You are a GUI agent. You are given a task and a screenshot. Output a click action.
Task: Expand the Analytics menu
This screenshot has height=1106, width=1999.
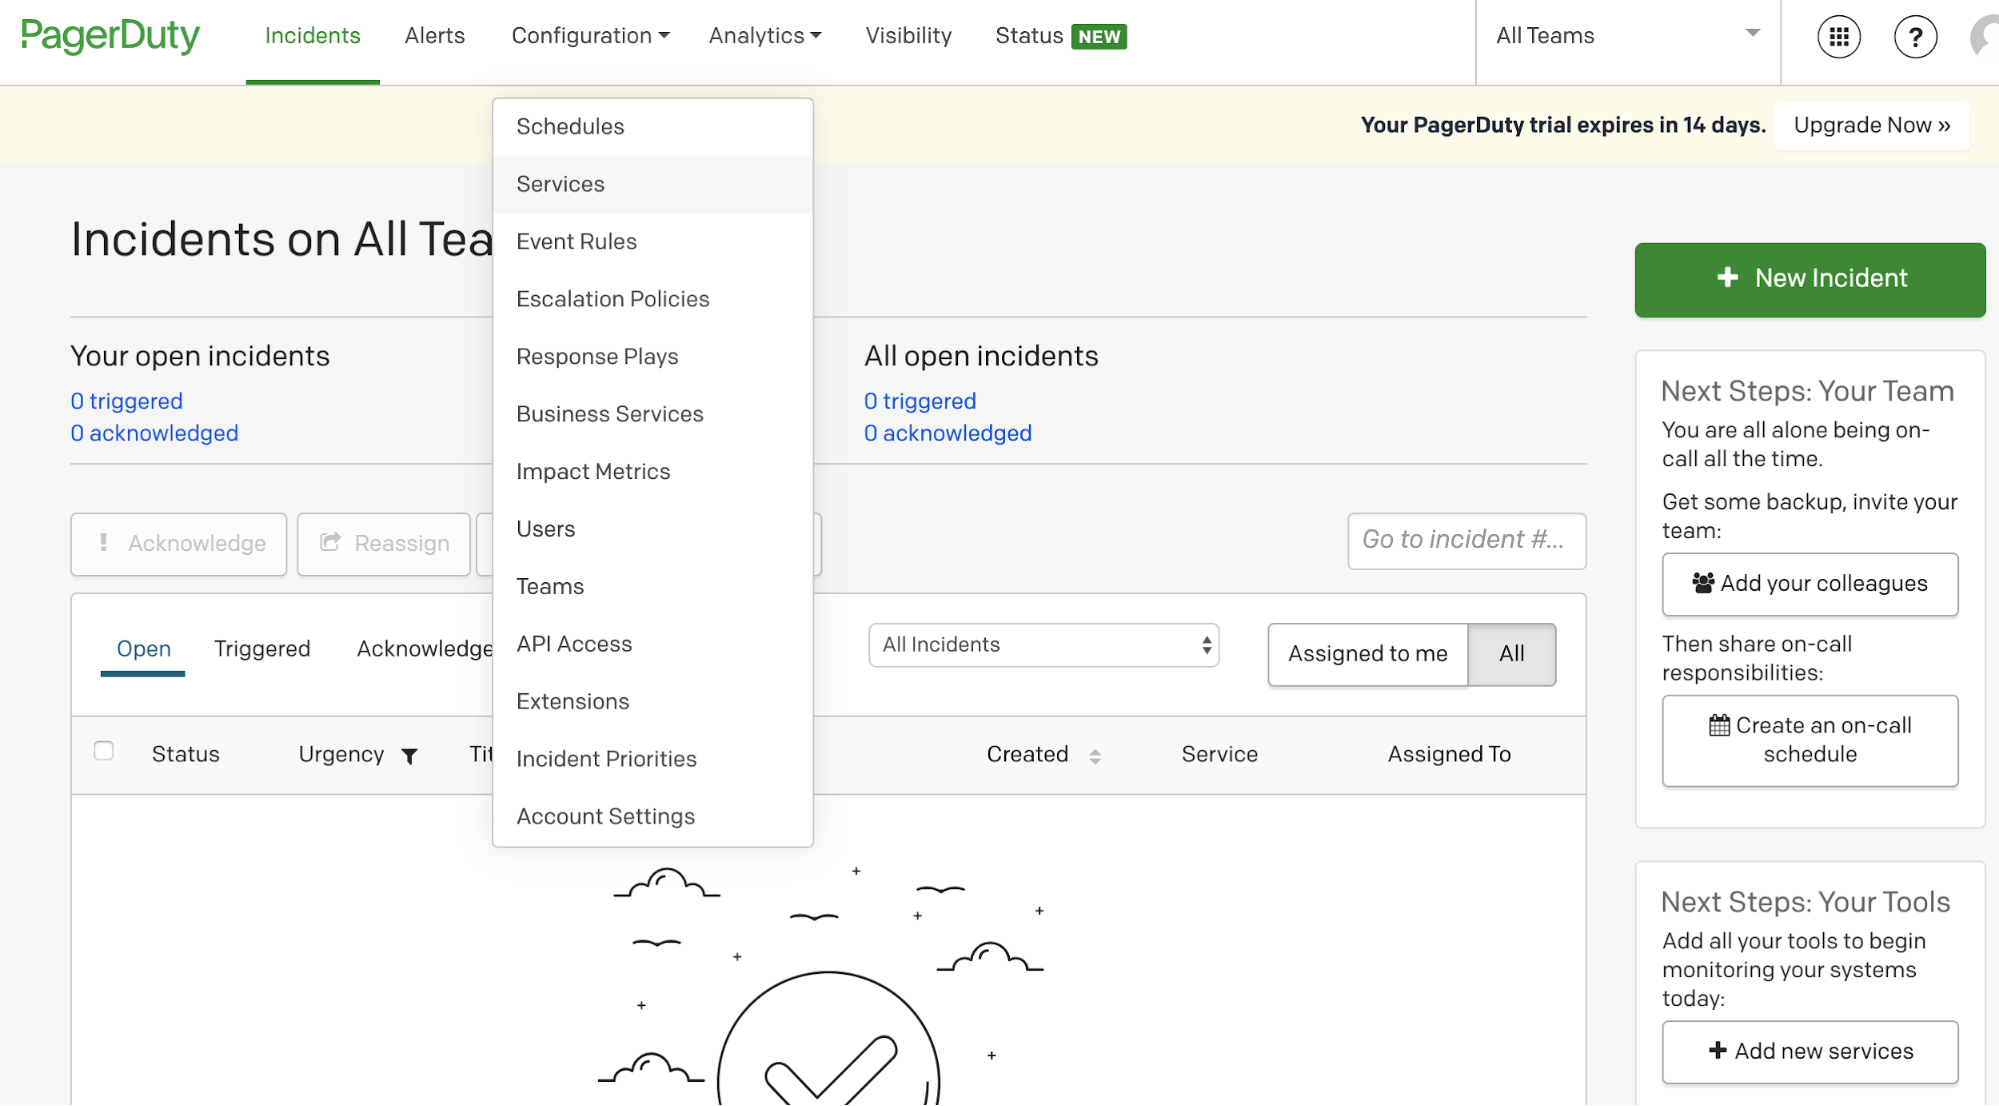click(x=763, y=36)
